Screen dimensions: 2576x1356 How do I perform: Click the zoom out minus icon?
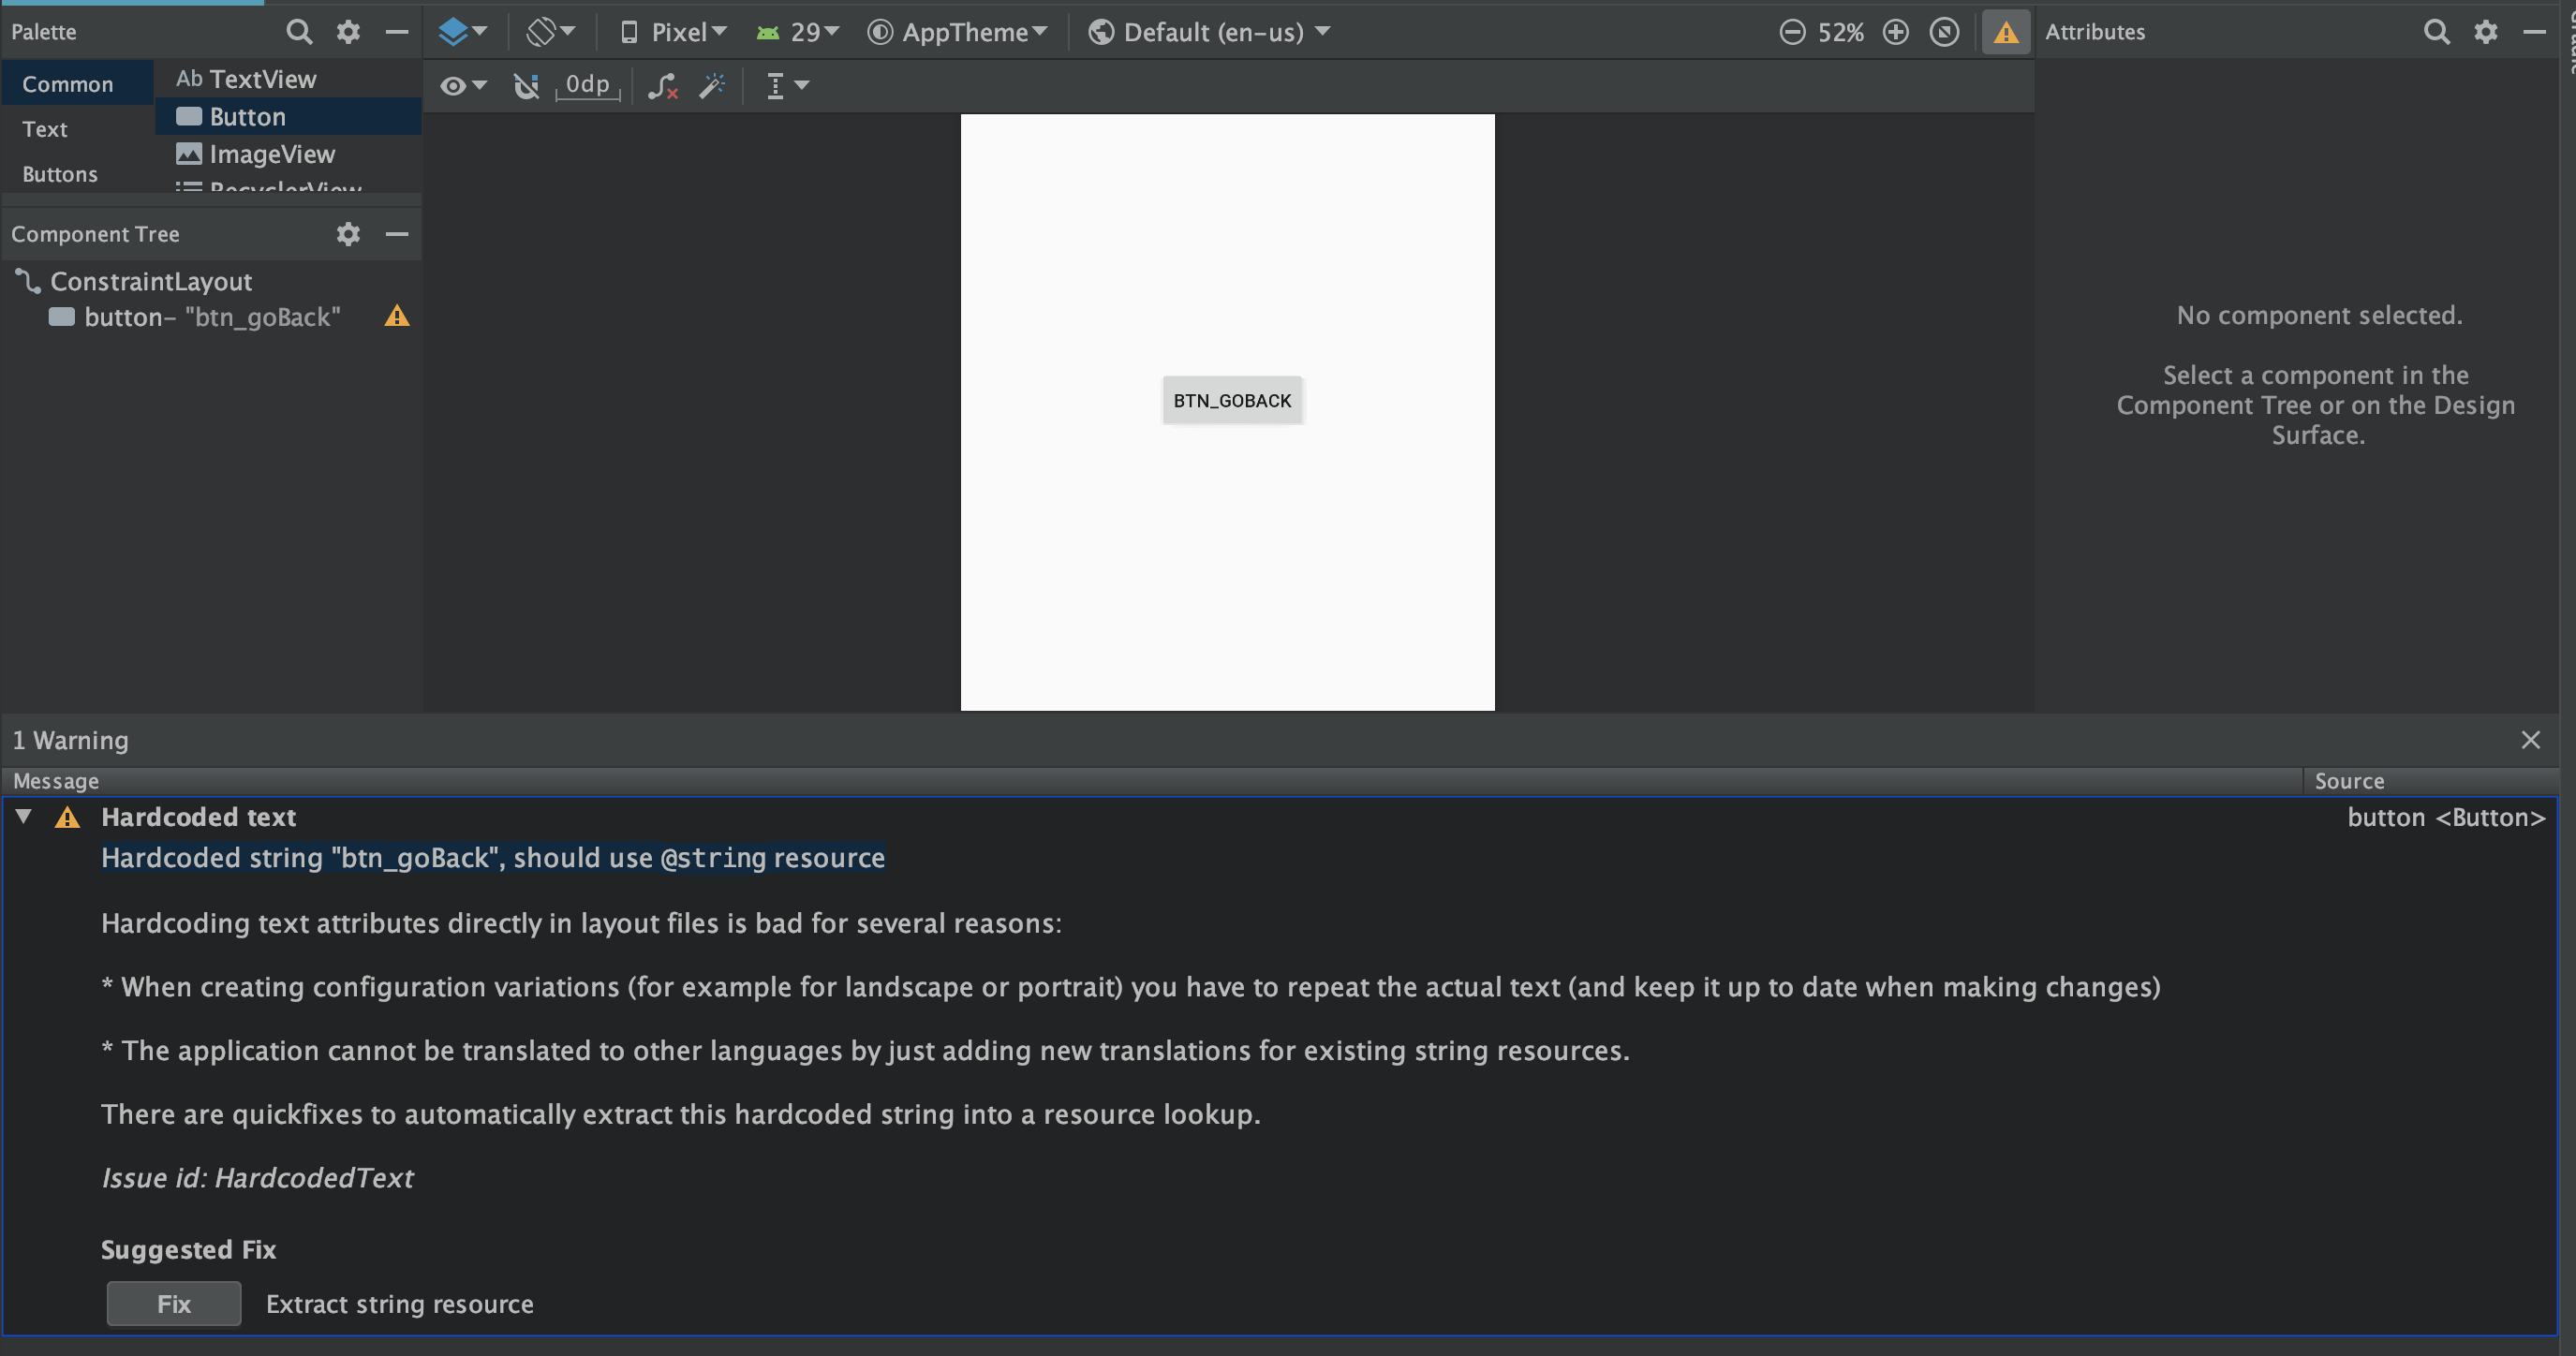pos(1792,32)
